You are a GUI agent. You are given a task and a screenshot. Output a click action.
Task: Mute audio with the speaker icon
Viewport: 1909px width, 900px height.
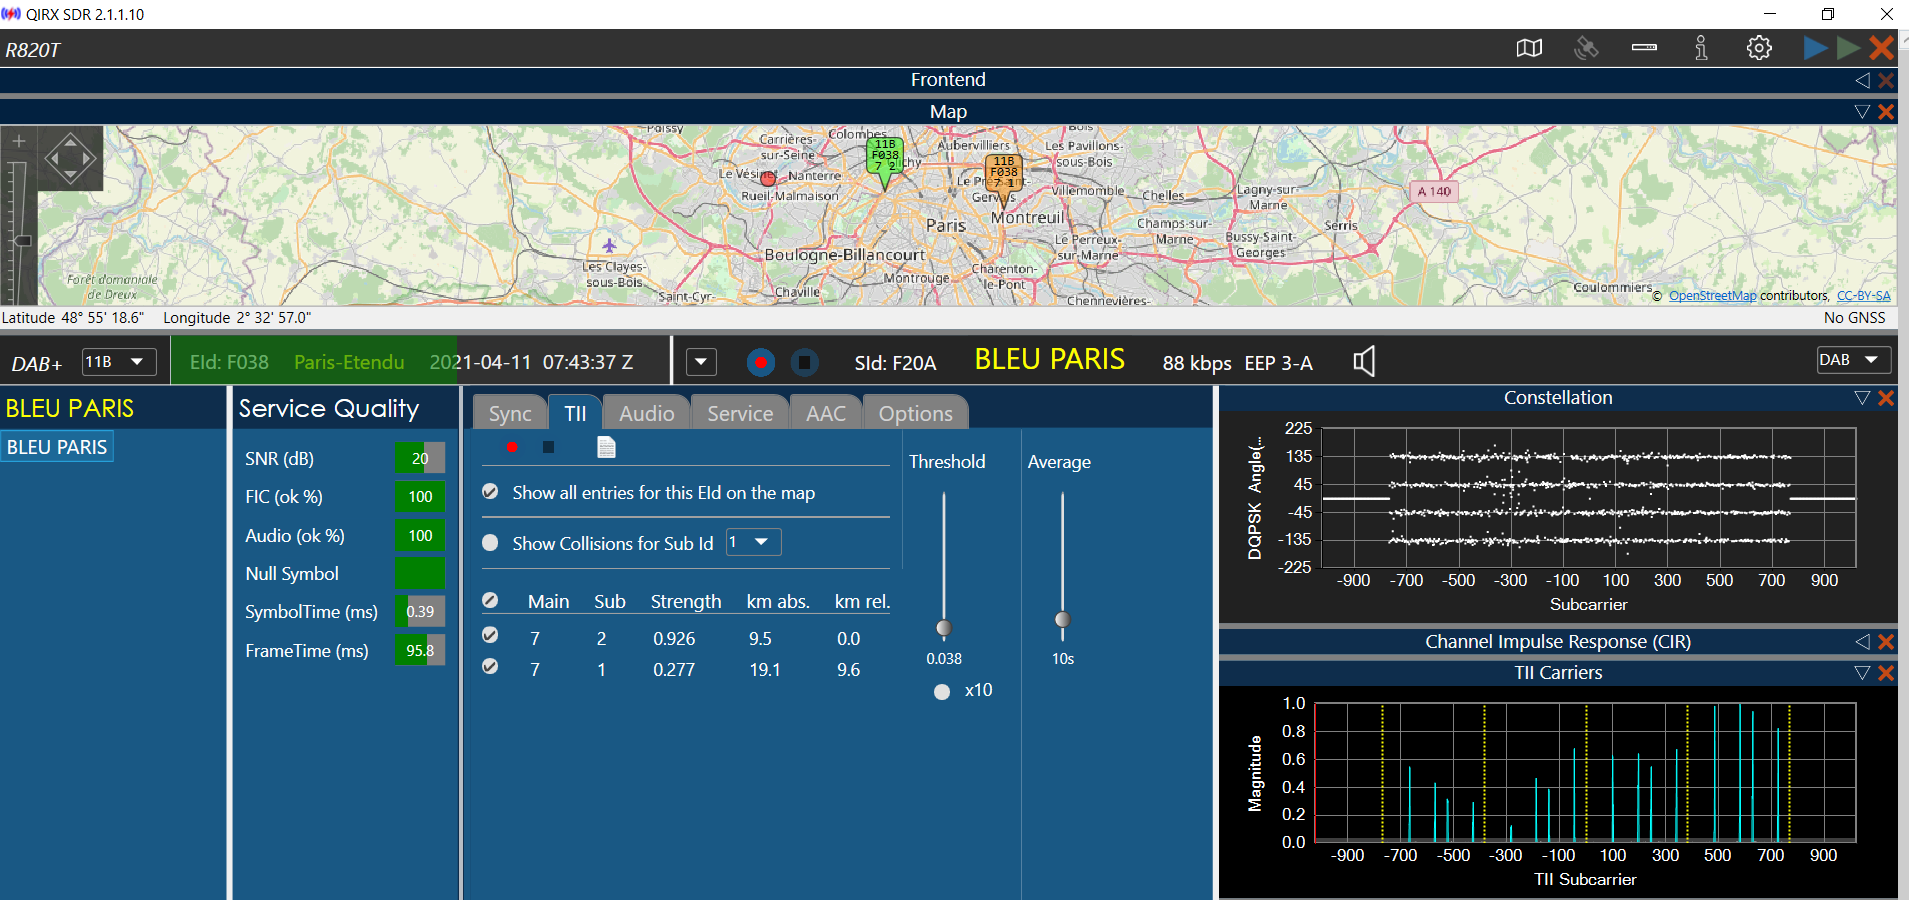(x=1364, y=361)
